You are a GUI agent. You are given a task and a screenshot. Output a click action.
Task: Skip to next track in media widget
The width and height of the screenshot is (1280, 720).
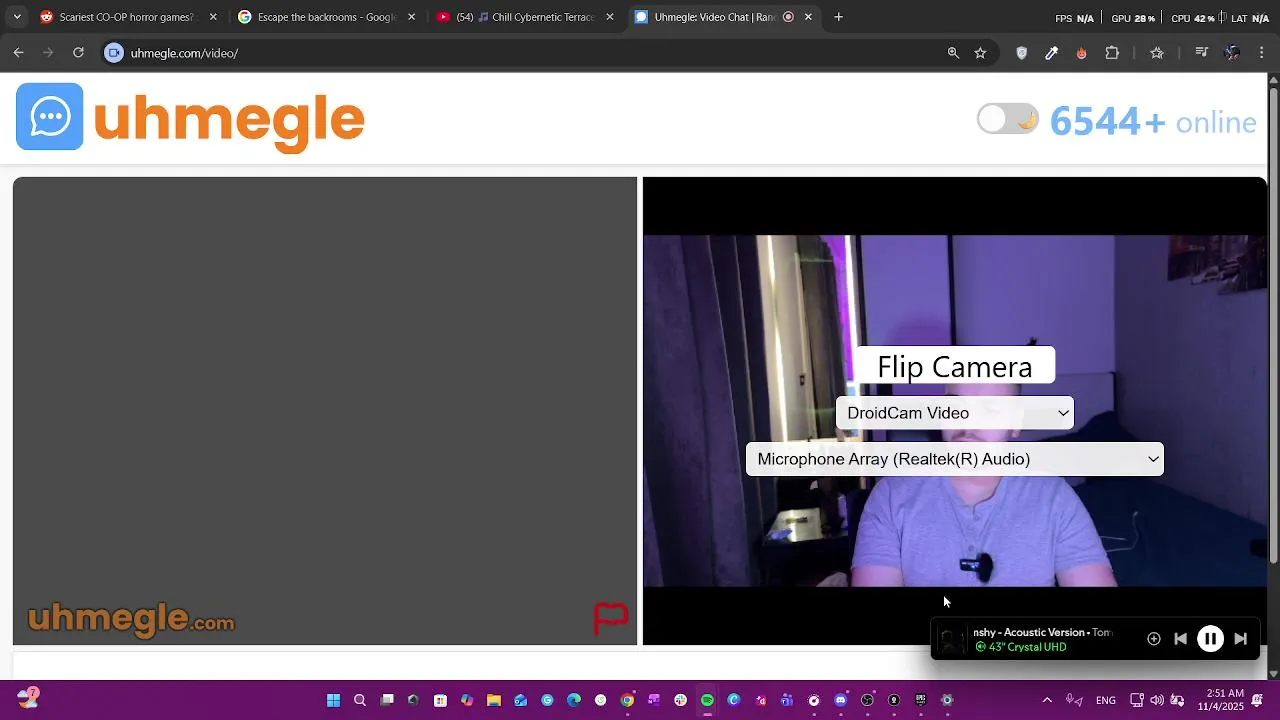(x=1240, y=639)
